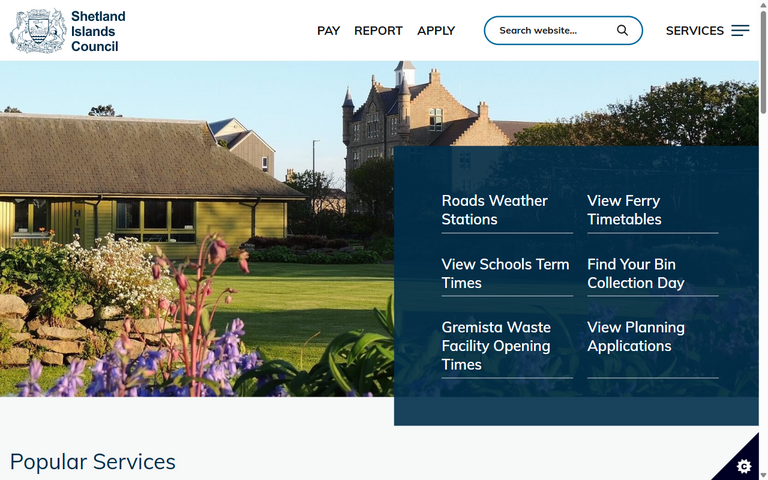Open the hamburger menu icon beside Services

(740, 31)
